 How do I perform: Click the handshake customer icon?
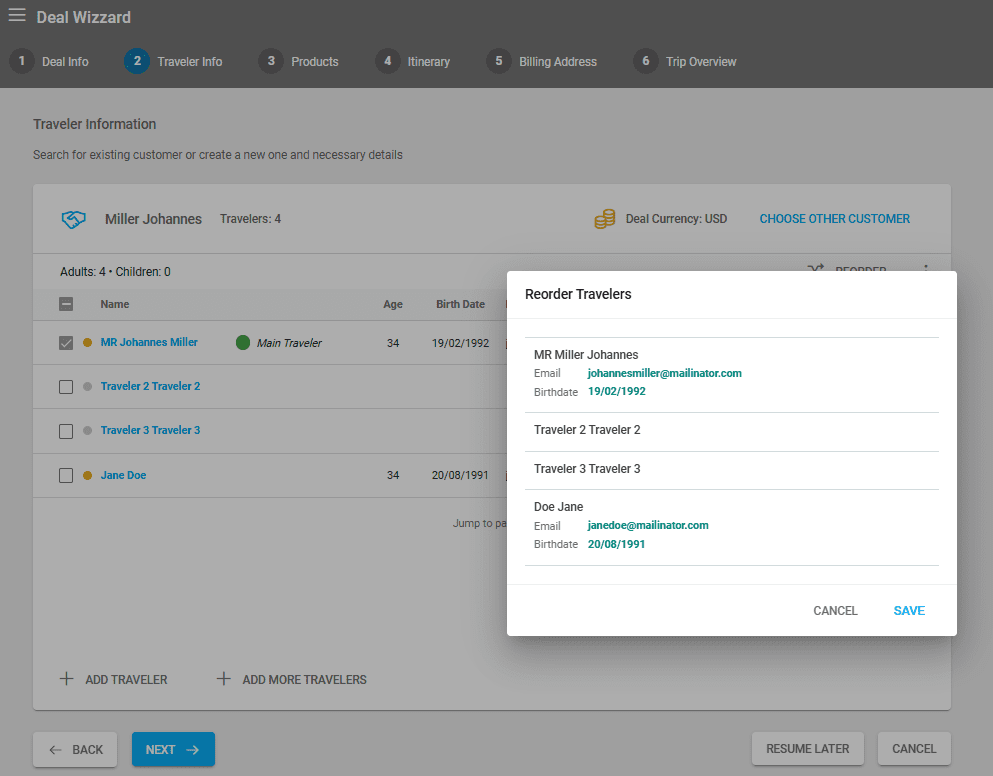tap(74, 219)
